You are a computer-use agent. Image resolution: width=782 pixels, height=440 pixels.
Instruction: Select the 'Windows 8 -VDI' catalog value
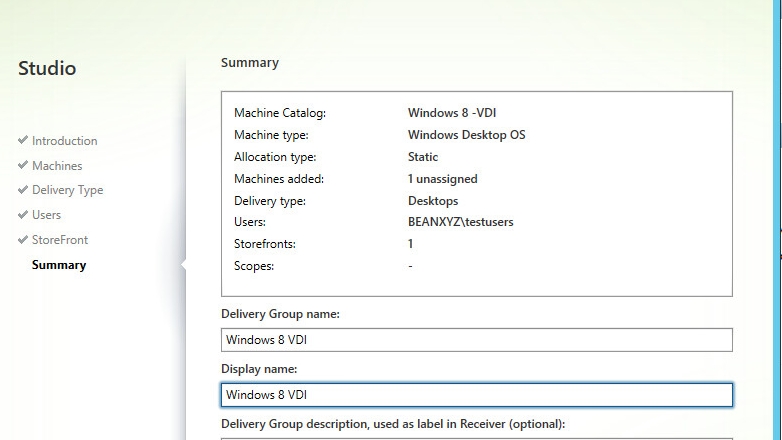pos(452,113)
